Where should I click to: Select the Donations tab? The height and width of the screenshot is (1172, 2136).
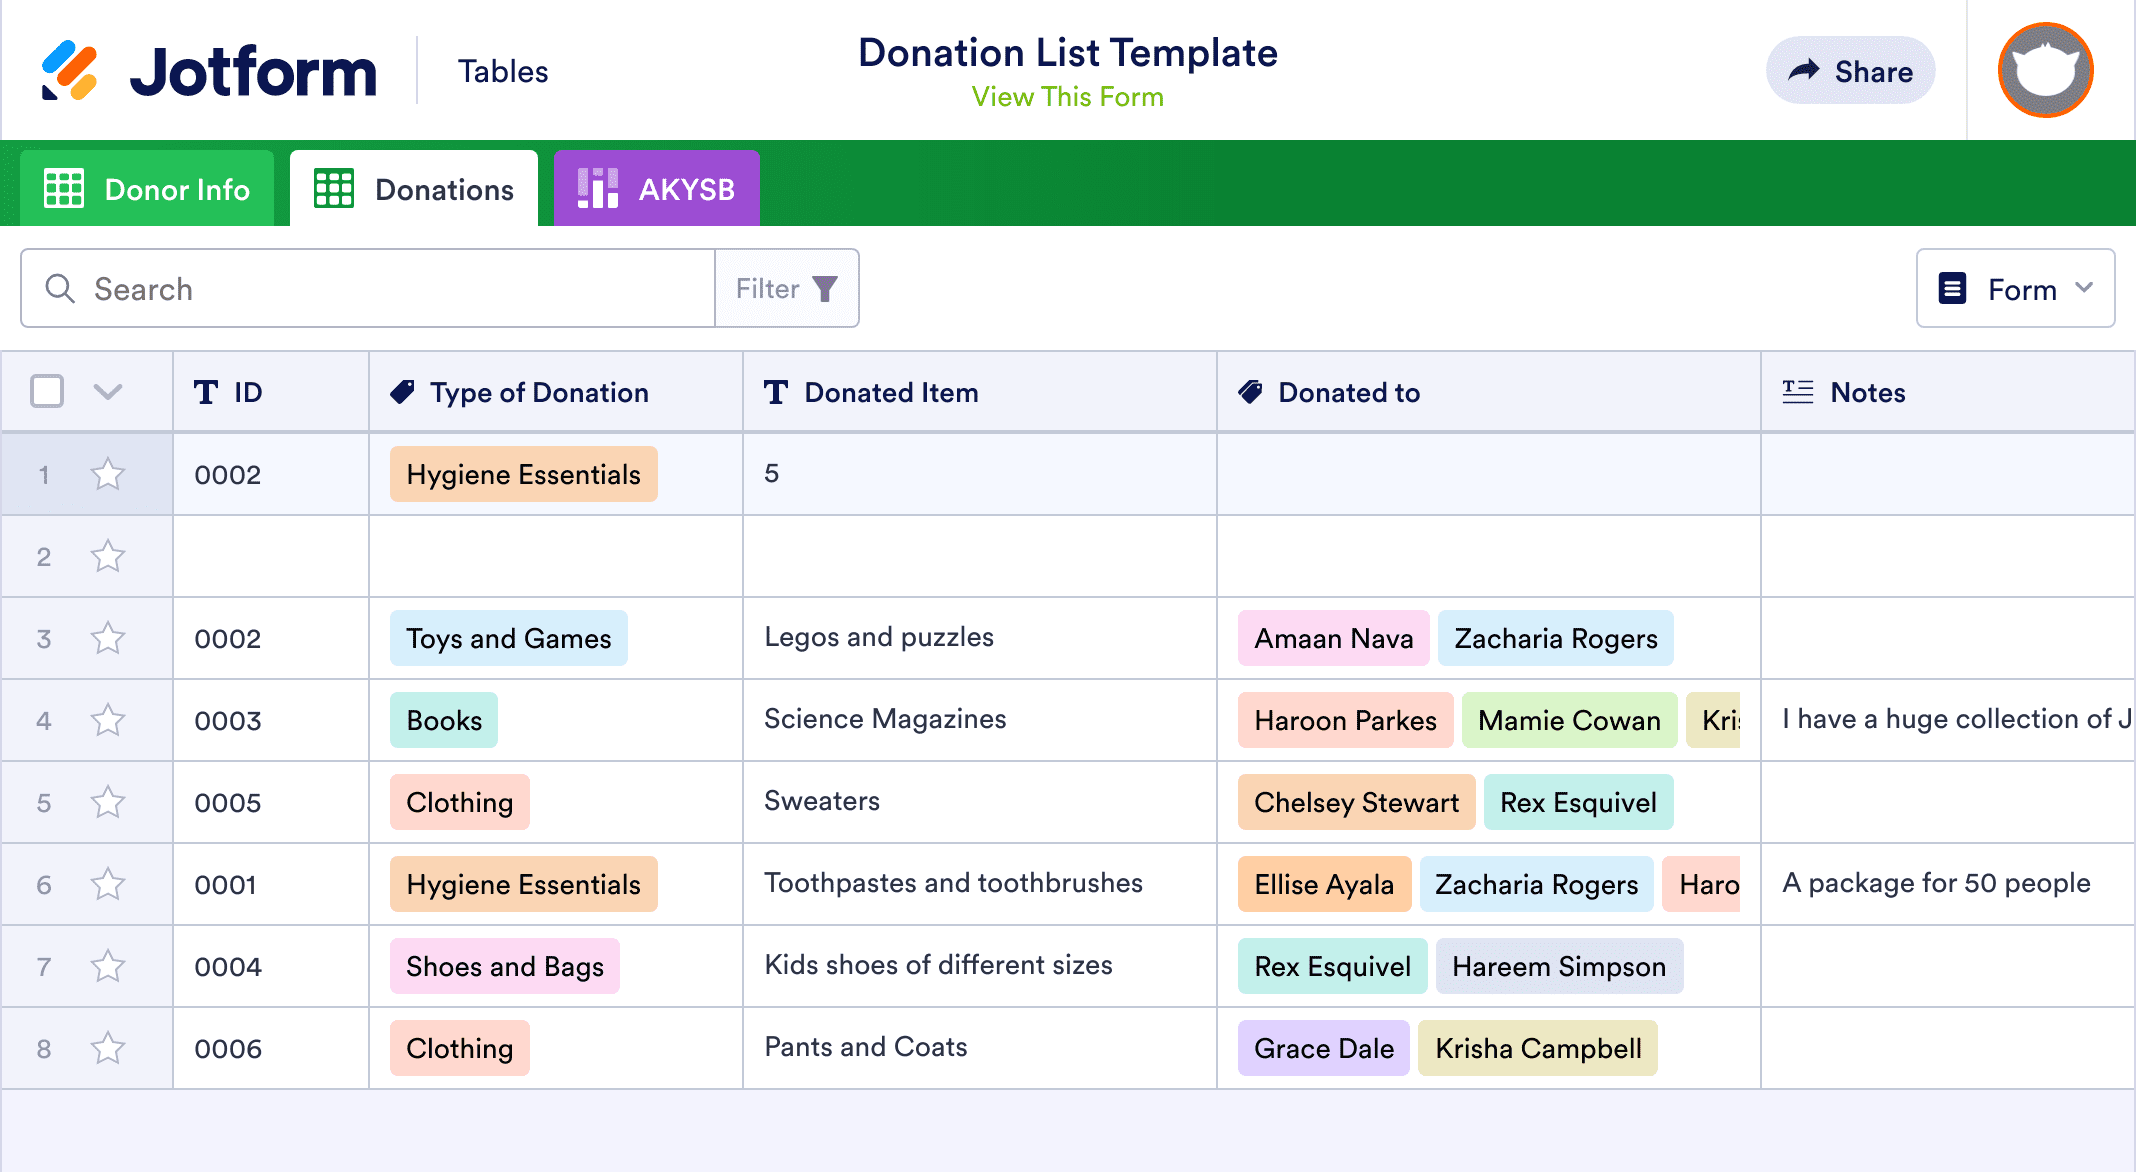[x=414, y=188]
